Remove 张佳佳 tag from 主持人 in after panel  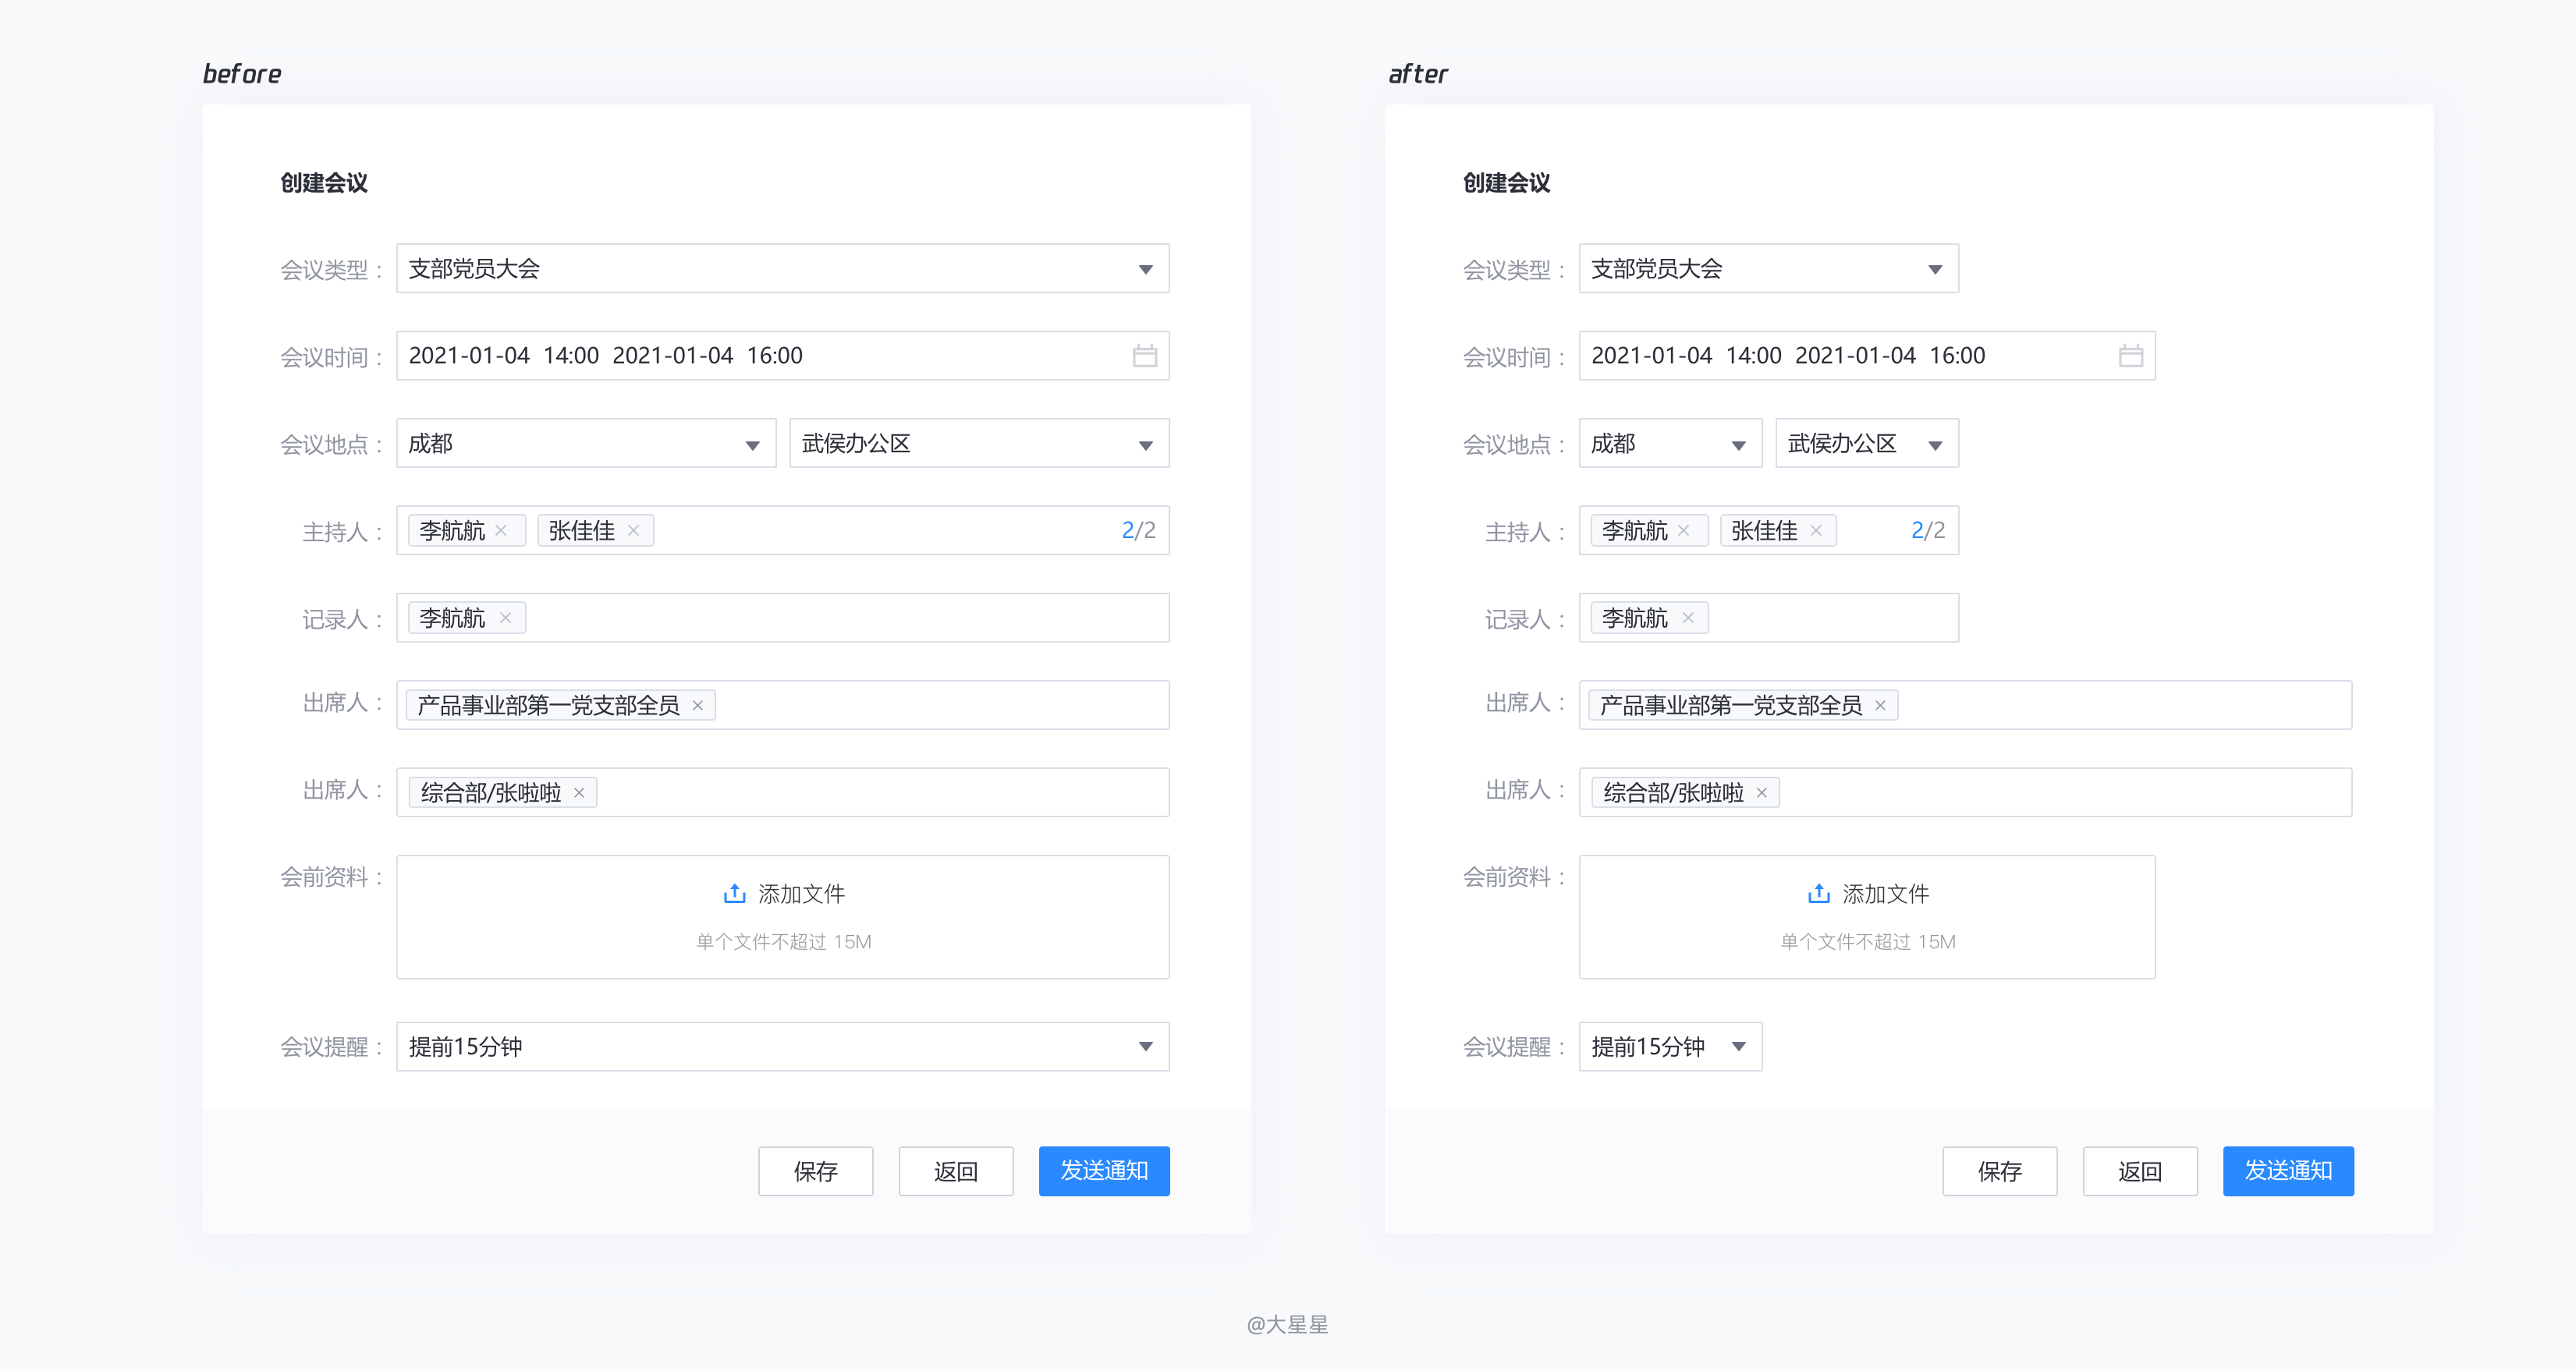[x=1816, y=531]
